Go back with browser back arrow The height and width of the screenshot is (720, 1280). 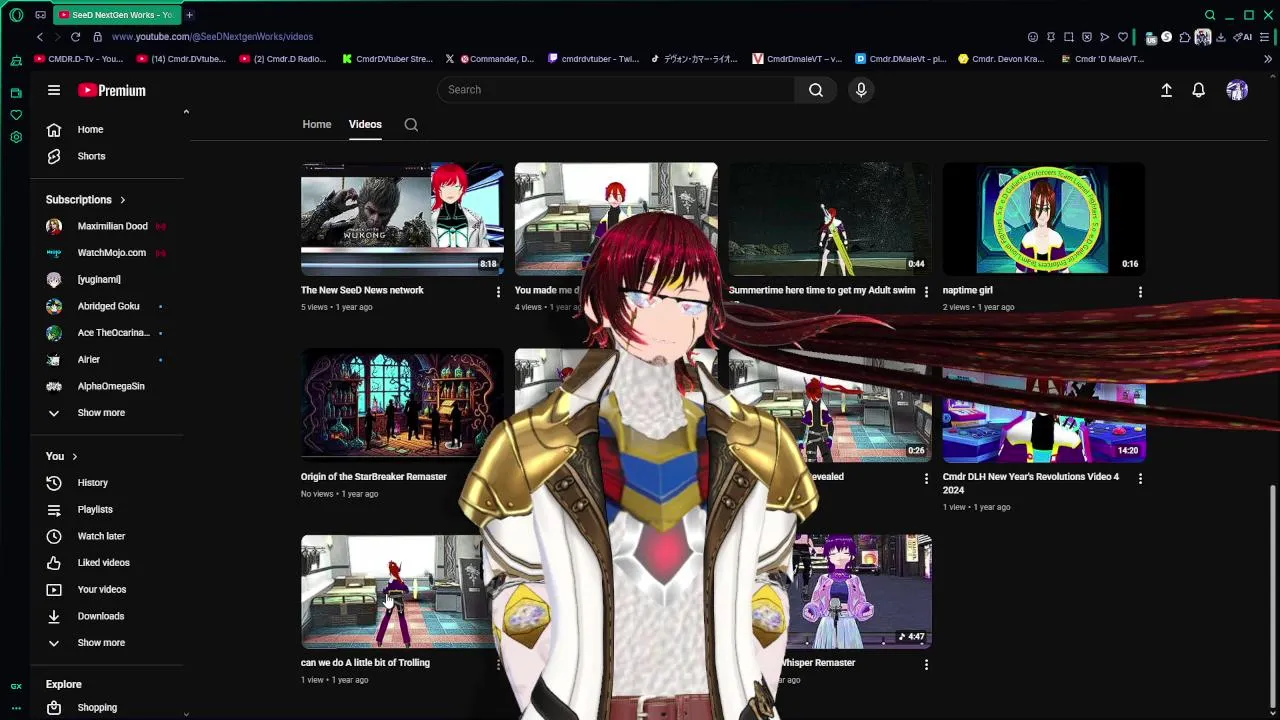tap(40, 37)
